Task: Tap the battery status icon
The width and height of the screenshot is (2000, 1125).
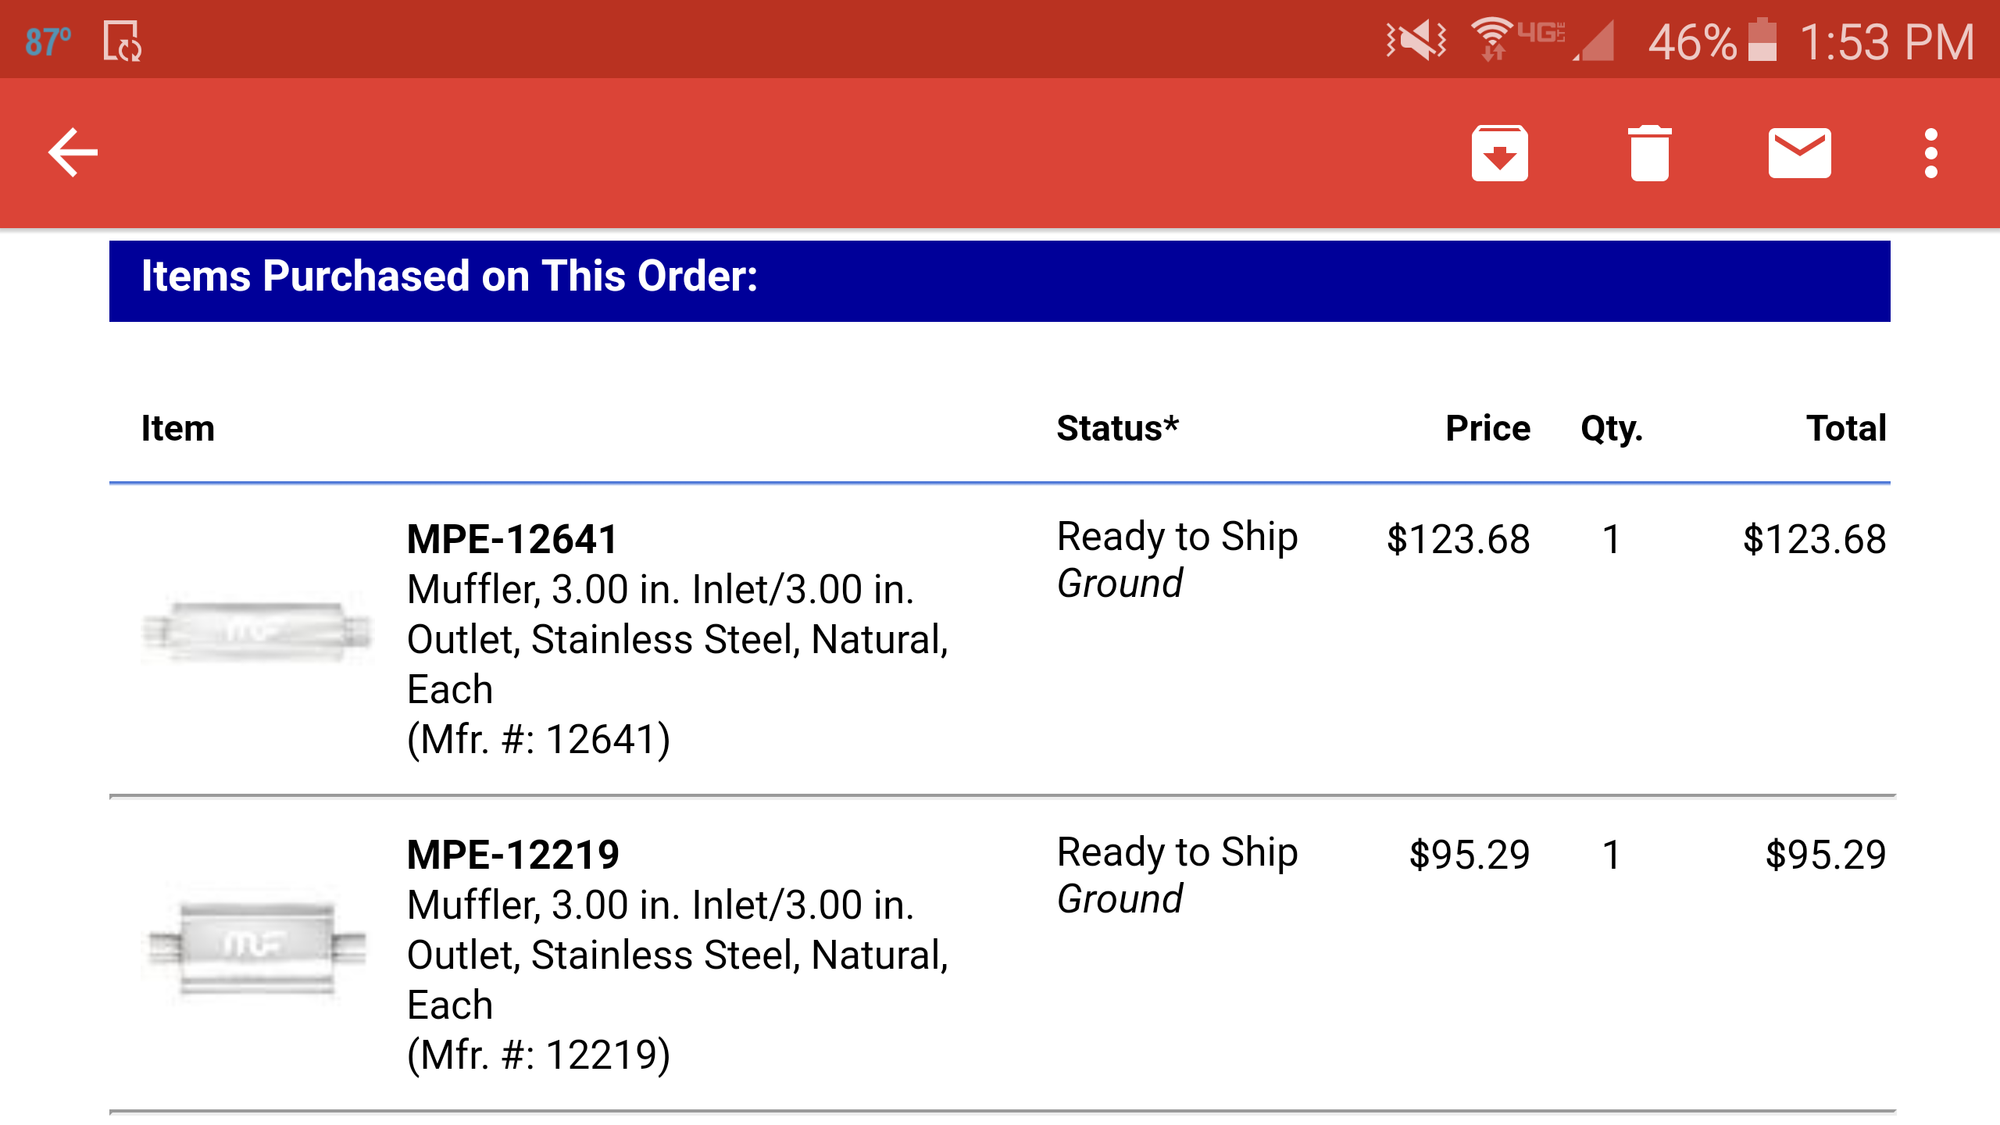Action: (x=1762, y=40)
